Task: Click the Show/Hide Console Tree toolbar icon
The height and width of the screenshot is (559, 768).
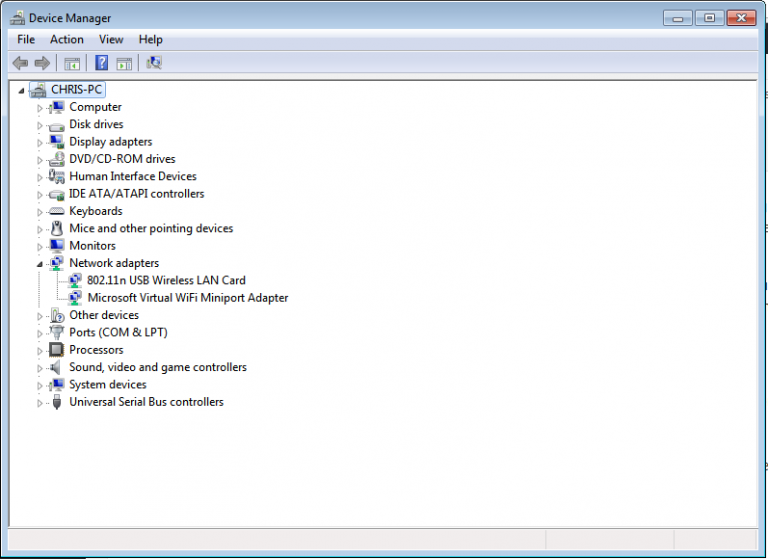Action: (72, 63)
